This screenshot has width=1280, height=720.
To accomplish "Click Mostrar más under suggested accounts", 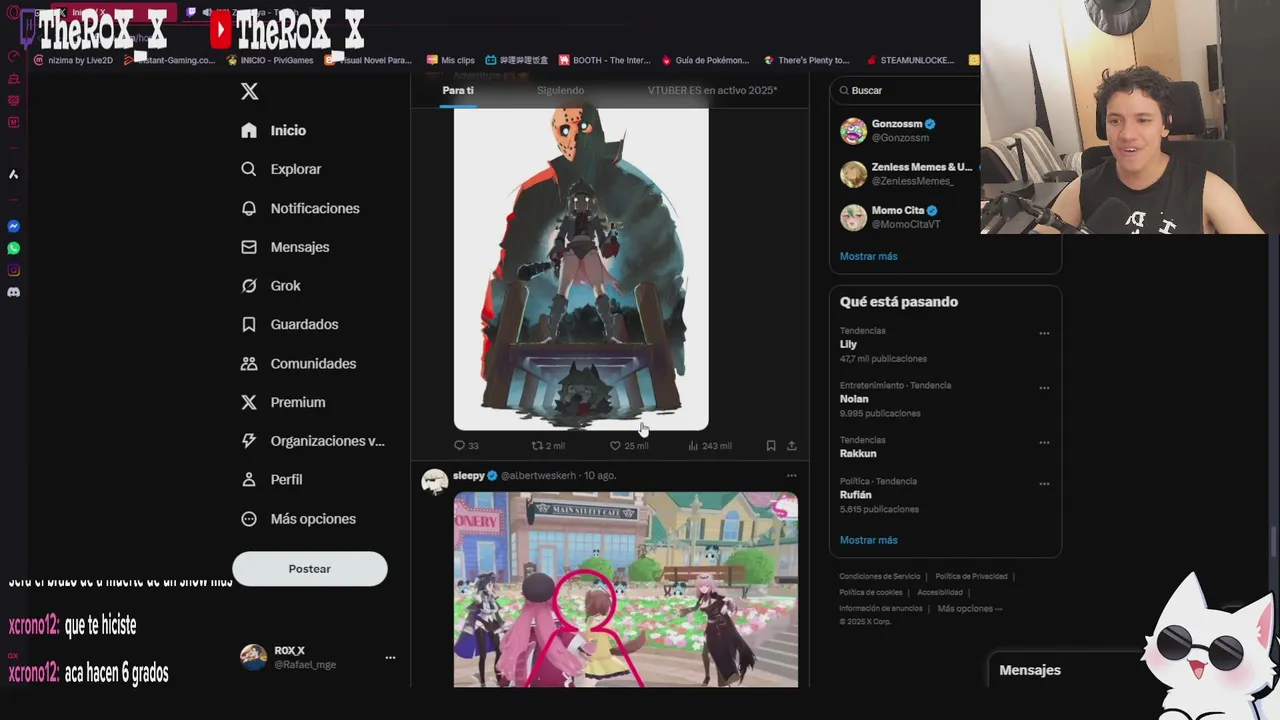I will pyautogui.click(x=868, y=256).
